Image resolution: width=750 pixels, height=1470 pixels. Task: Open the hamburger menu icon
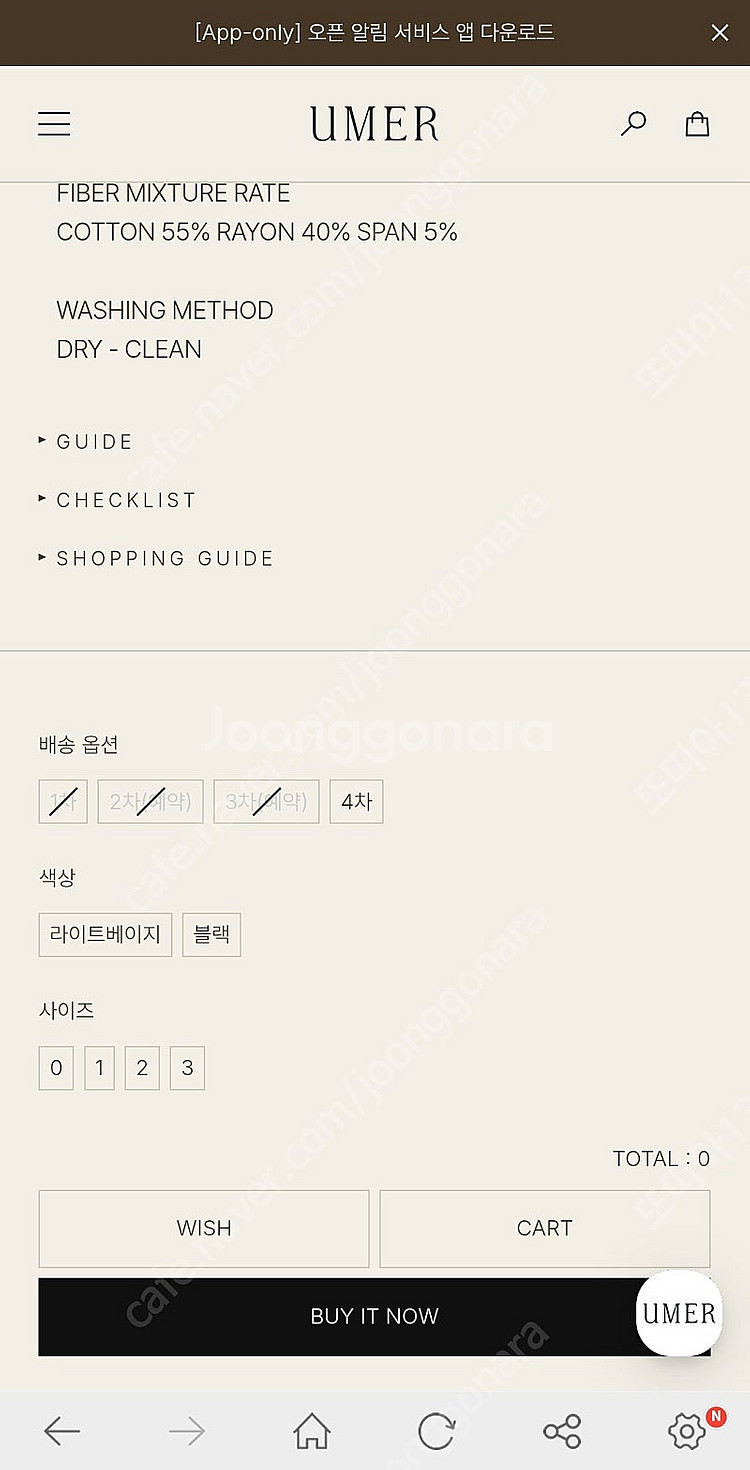pyautogui.click(x=54, y=124)
